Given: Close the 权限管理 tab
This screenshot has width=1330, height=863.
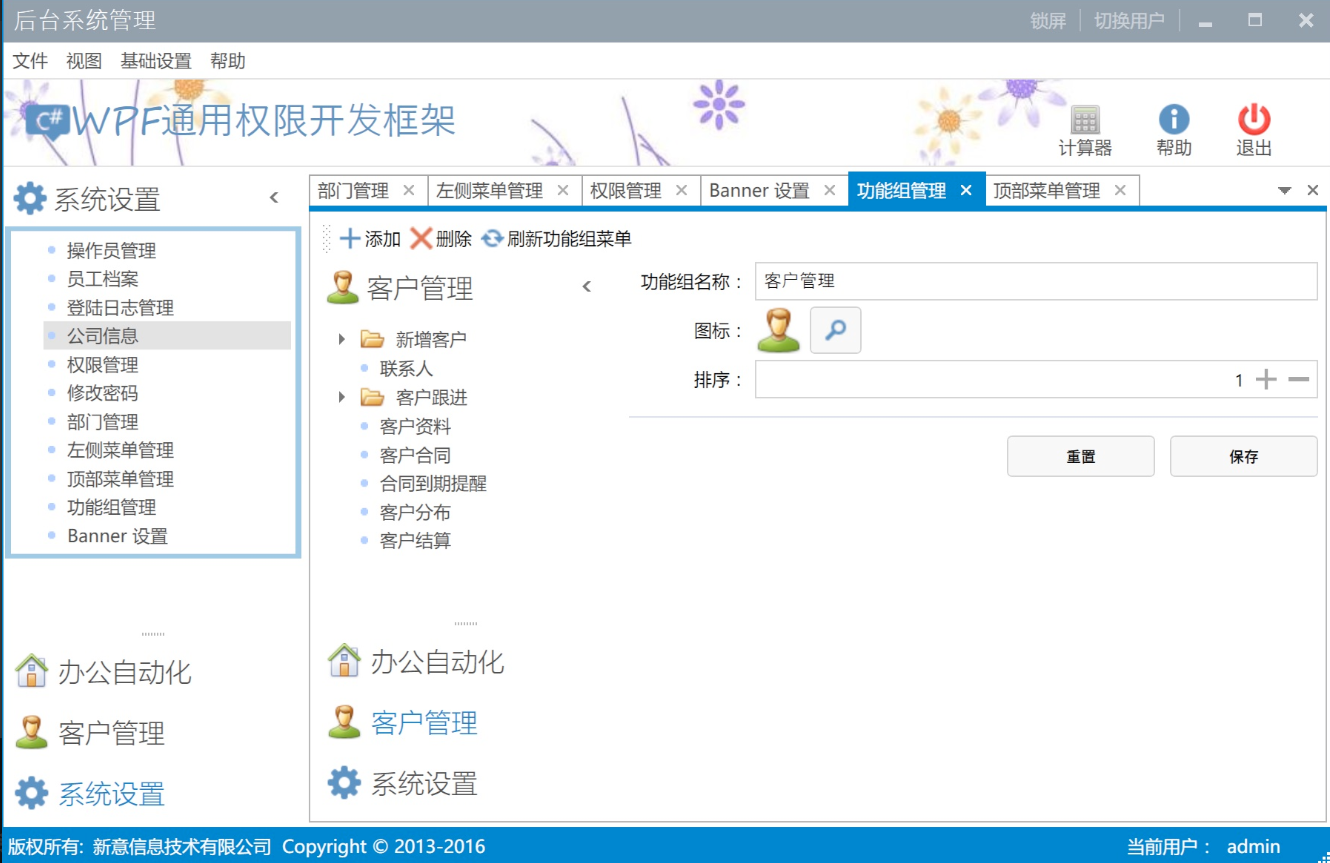Looking at the screenshot, I should tap(681, 190).
